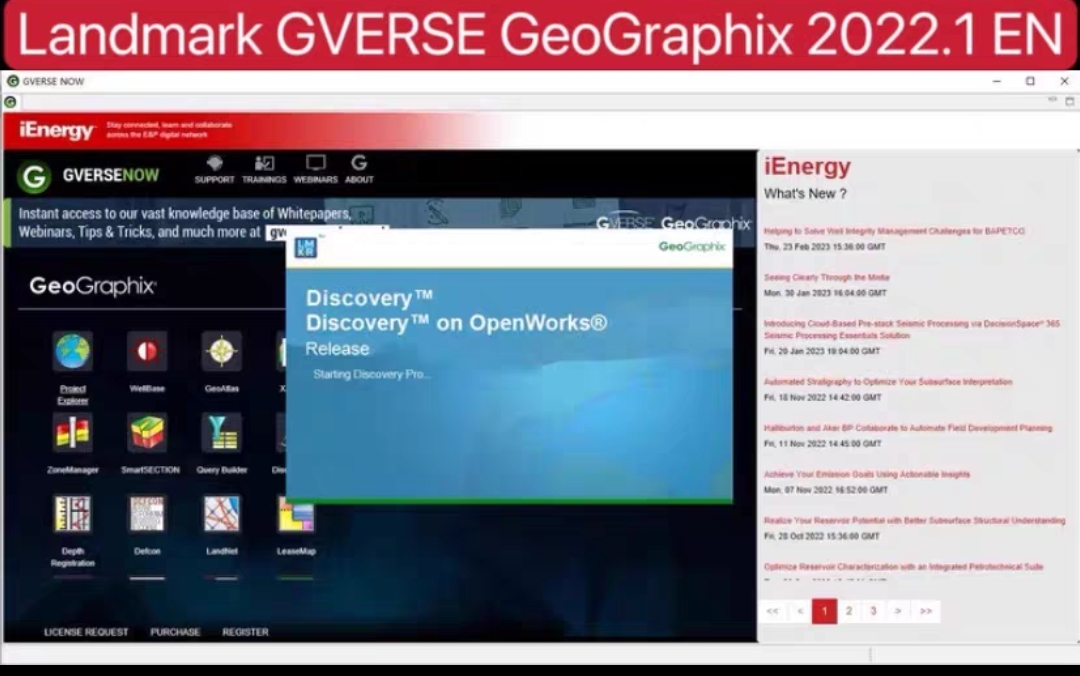This screenshot has height=676, width=1080.
Task: Click the REGISTER link
Action: coord(246,632)
